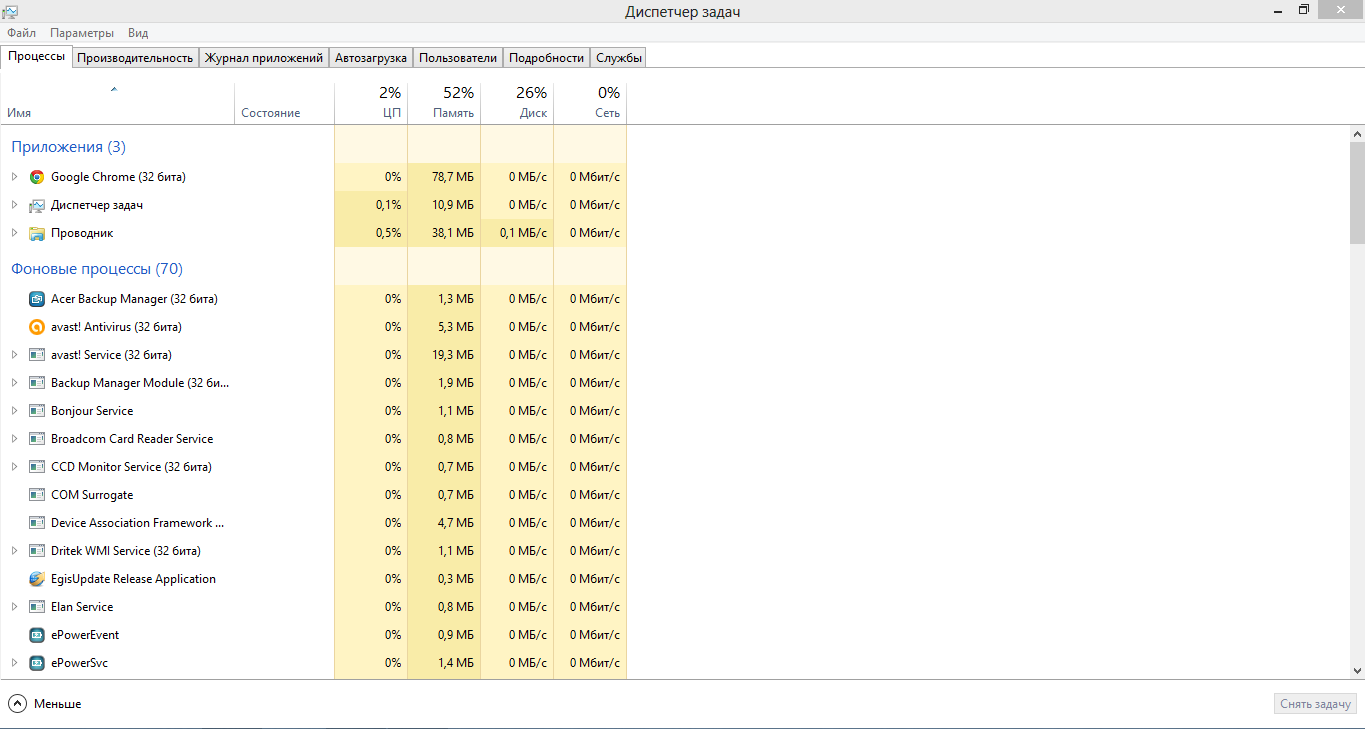This screenshot has height=729, width=1365.
Task: Click the scrollbar up arrow
Action: pos(1357,133)
